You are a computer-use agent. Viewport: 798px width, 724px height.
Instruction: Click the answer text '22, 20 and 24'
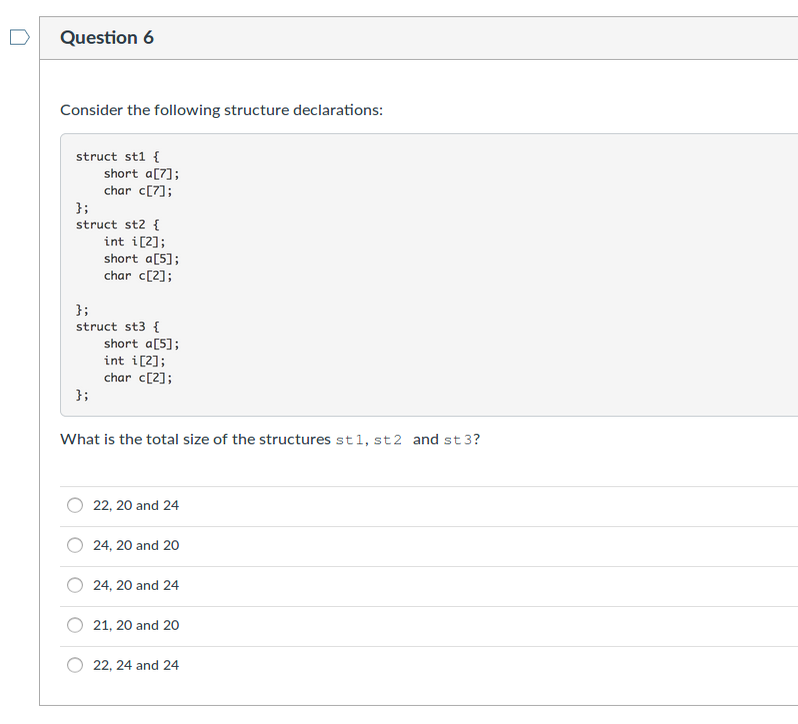[x=136, y=505]
